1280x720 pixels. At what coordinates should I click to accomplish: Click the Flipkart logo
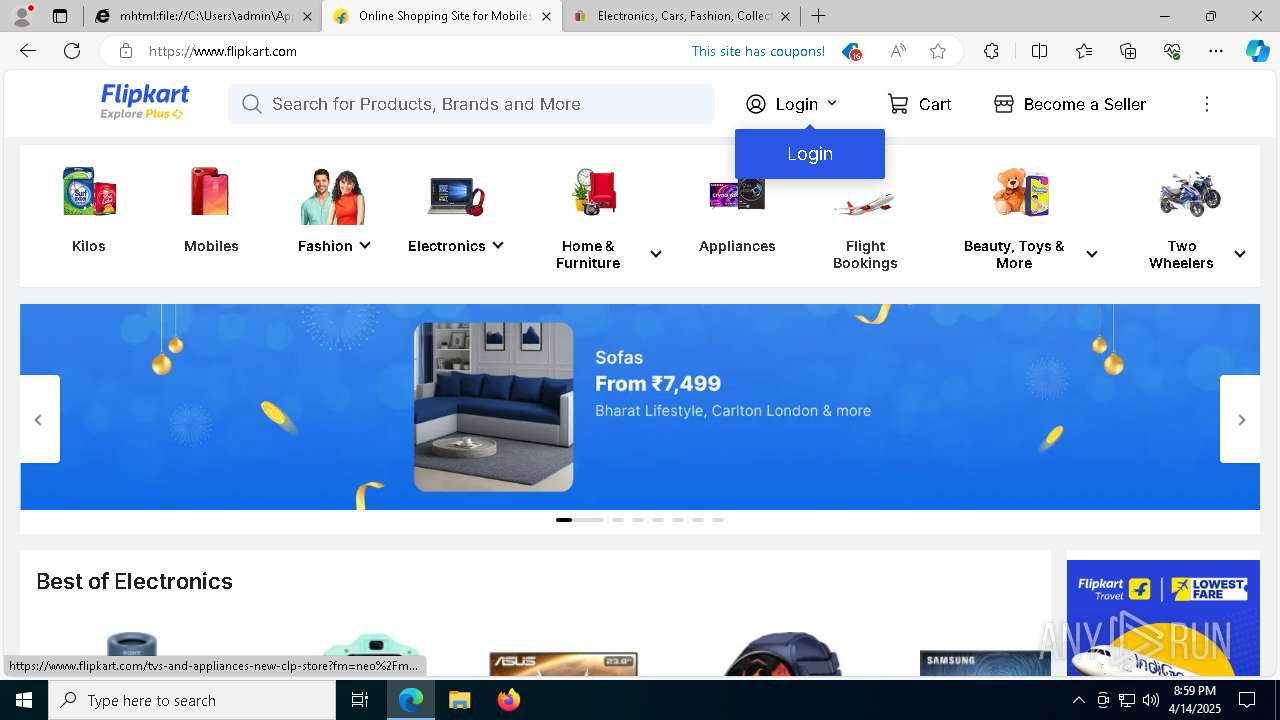pyautogui.click(x=145, y=102)
